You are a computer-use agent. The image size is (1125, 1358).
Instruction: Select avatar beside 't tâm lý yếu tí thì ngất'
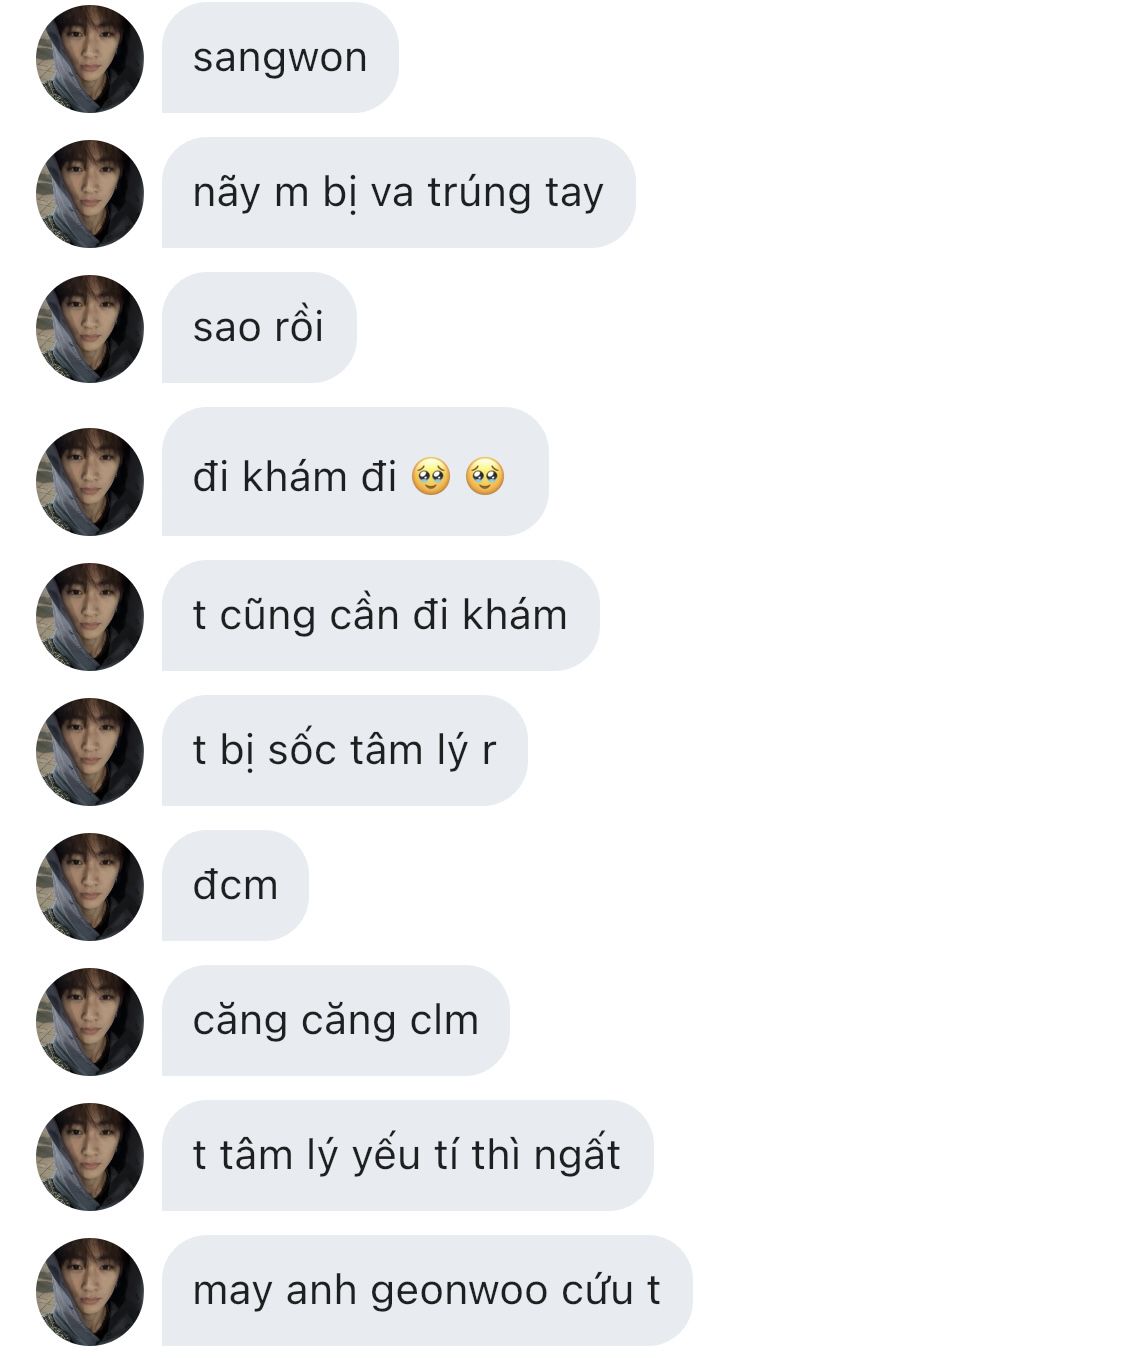(90, 1156)
